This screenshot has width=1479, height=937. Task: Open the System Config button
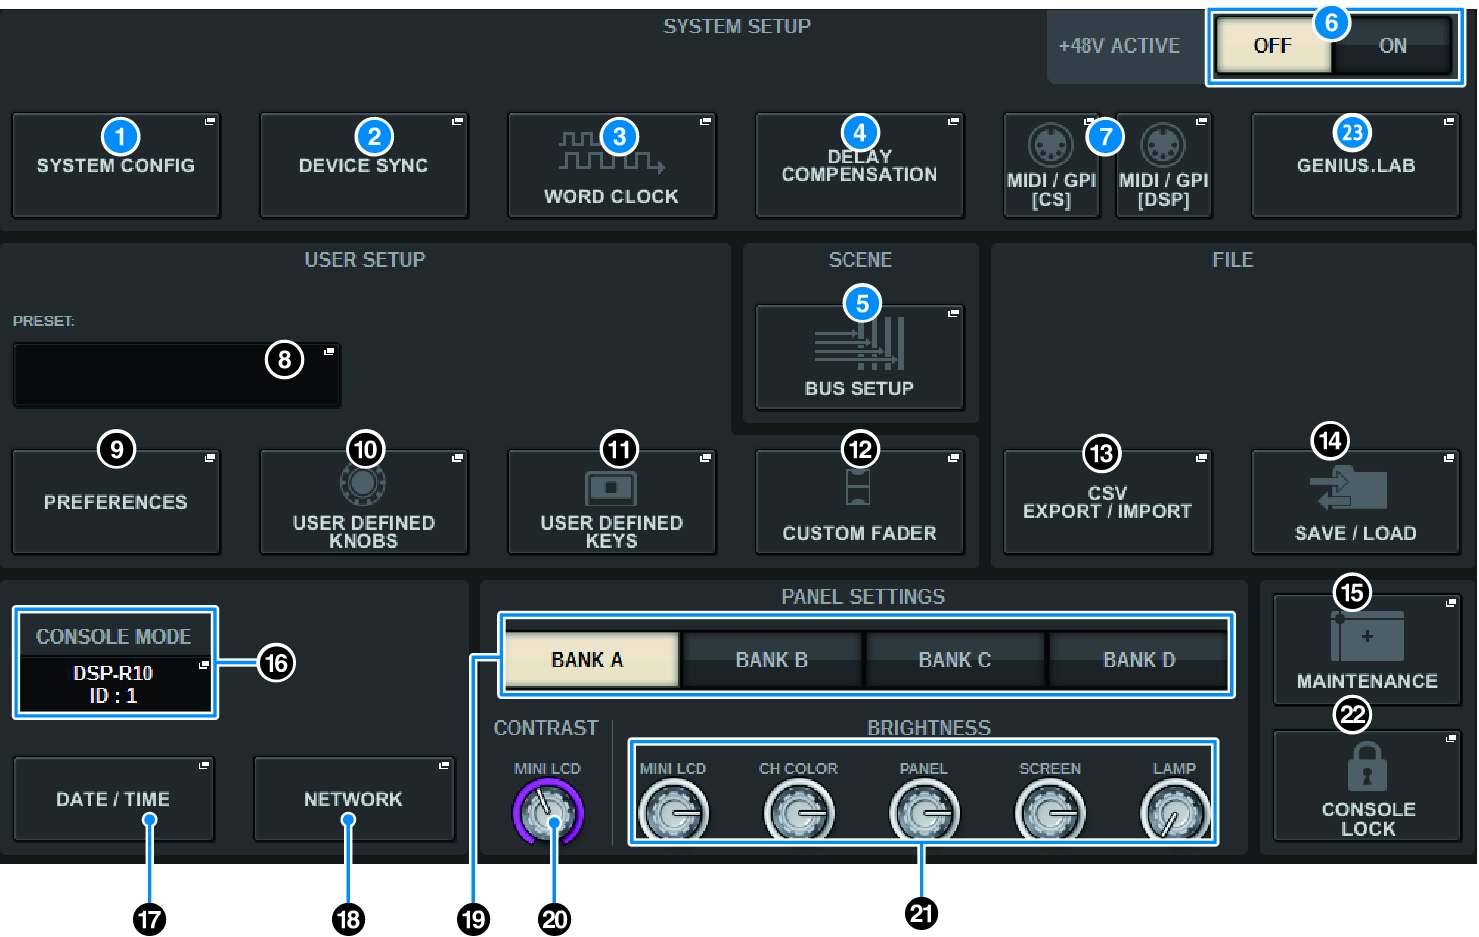click(116, 166)
